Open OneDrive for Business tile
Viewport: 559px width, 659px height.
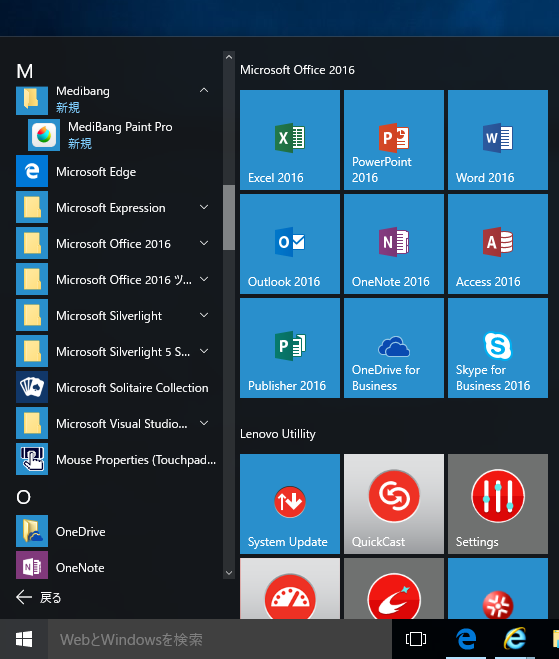pos(394,348)
